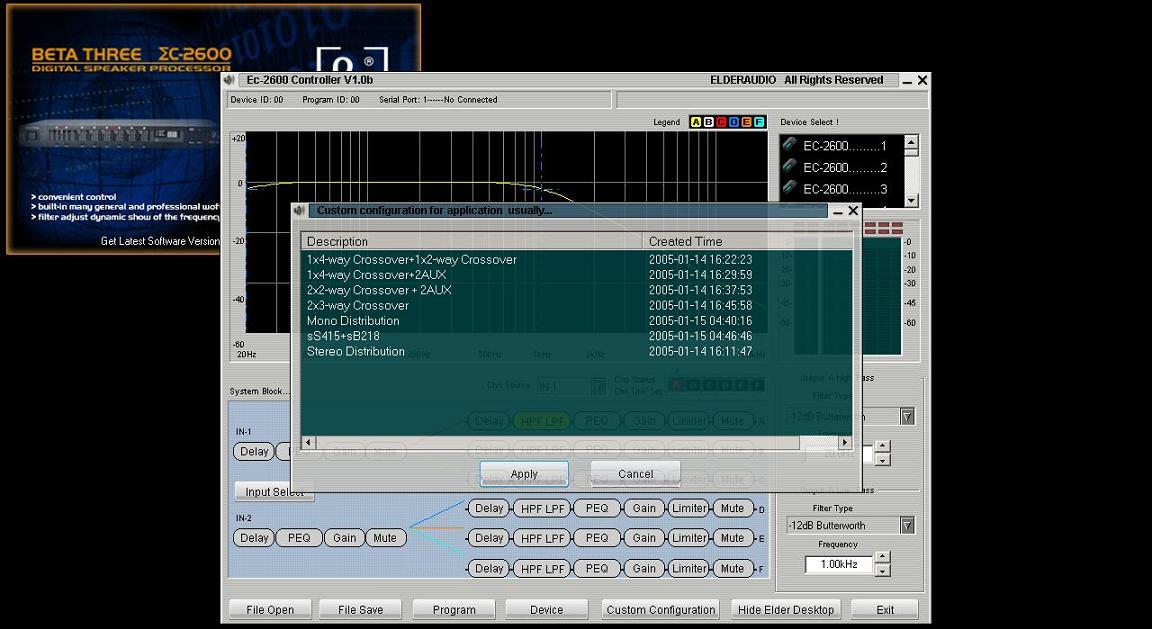
Task: Click the File Open button
Action: point(270,610)
